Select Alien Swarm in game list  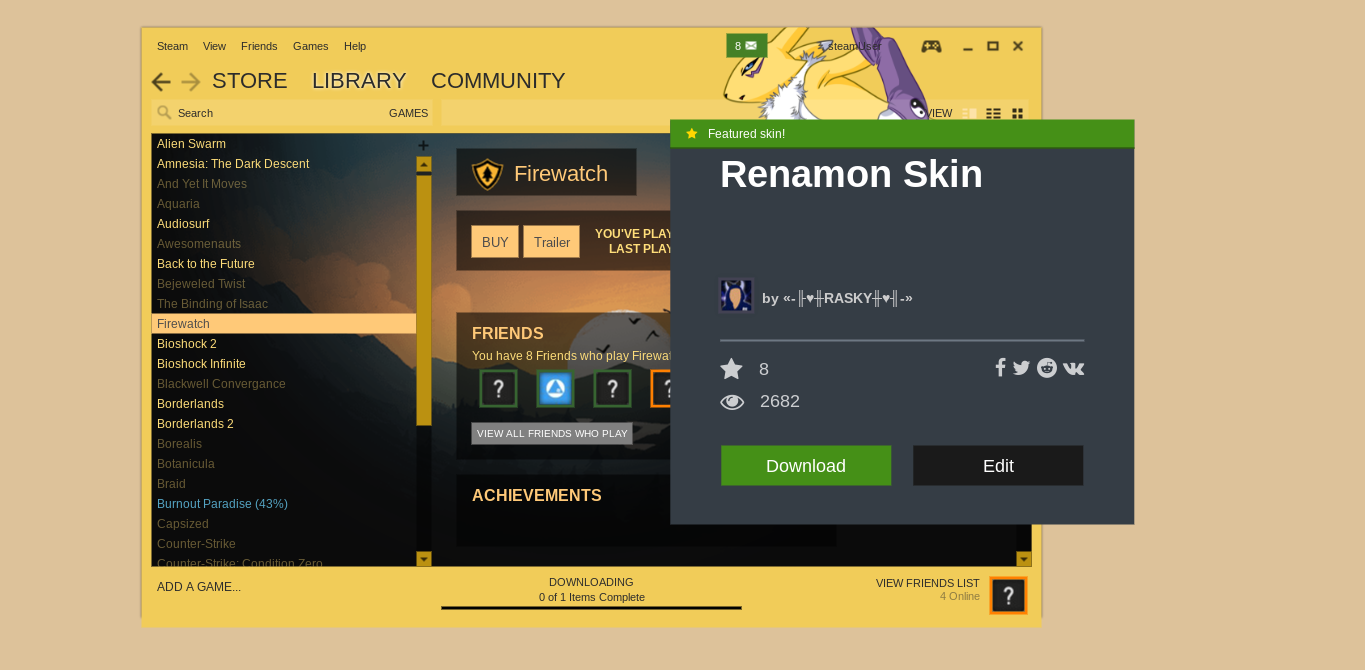[284, 144]
